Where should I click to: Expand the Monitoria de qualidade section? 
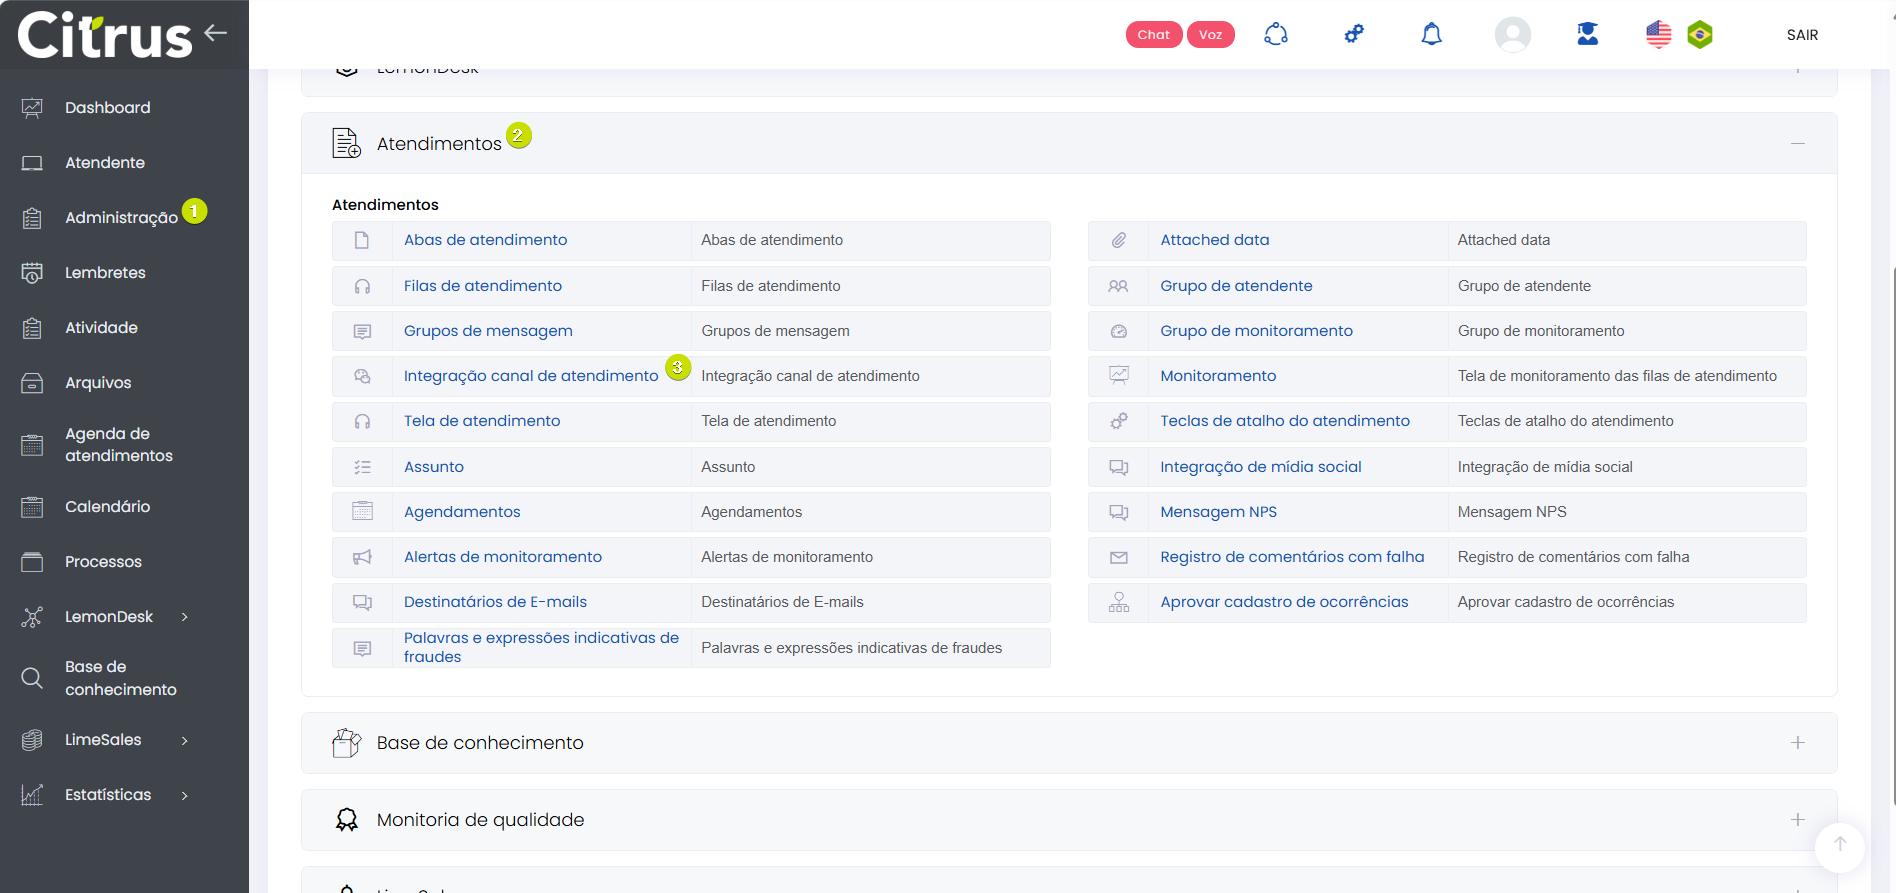(1797, 820)
